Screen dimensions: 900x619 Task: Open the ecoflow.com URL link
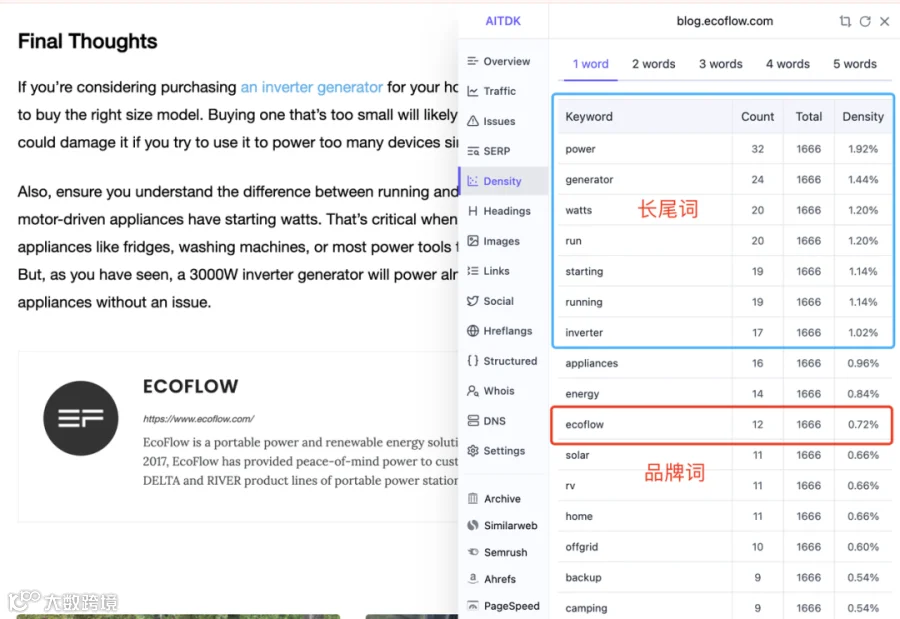pos(199,419)
